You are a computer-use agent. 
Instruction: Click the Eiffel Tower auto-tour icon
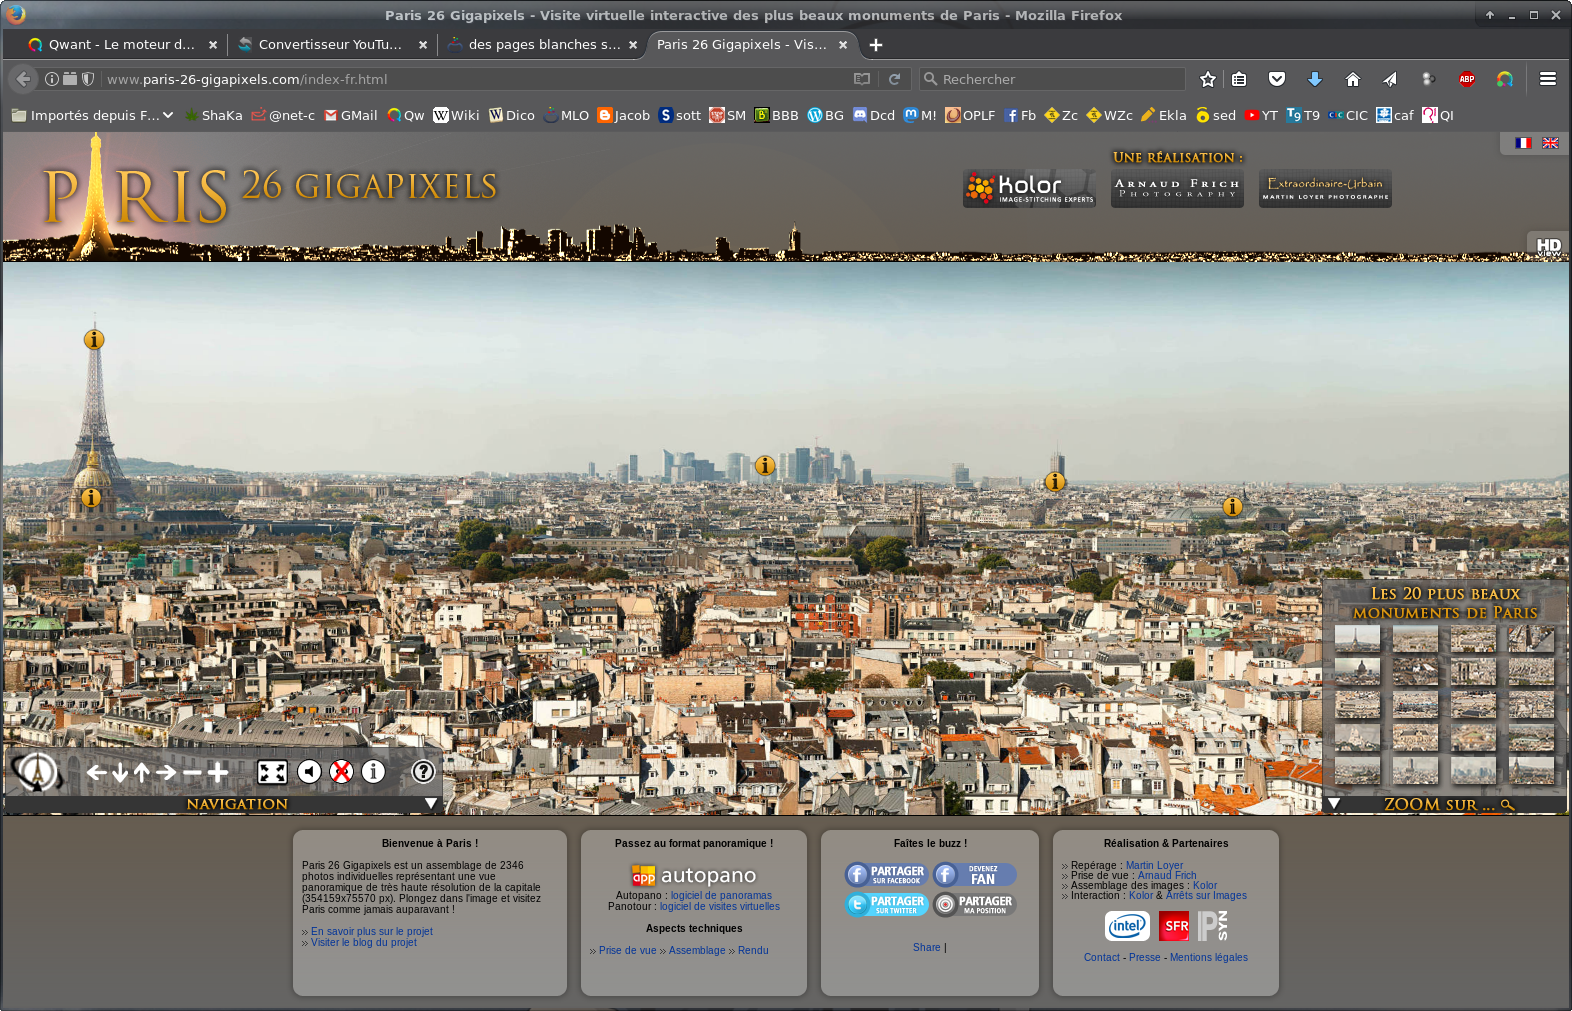pyautogui.click(x=38, y=772)
